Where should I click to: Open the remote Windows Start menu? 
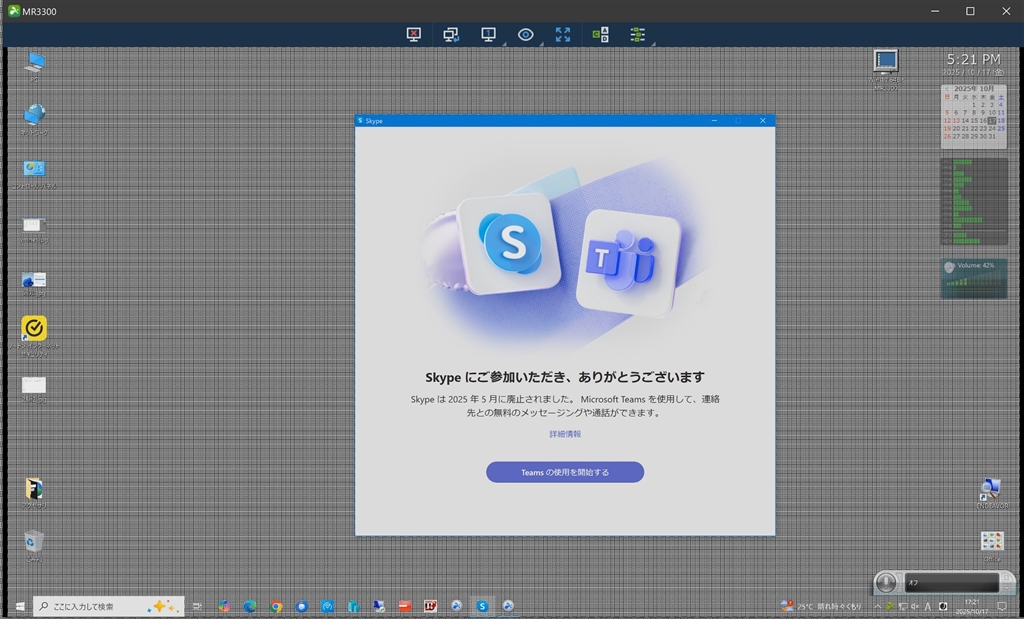coord(19,606)
